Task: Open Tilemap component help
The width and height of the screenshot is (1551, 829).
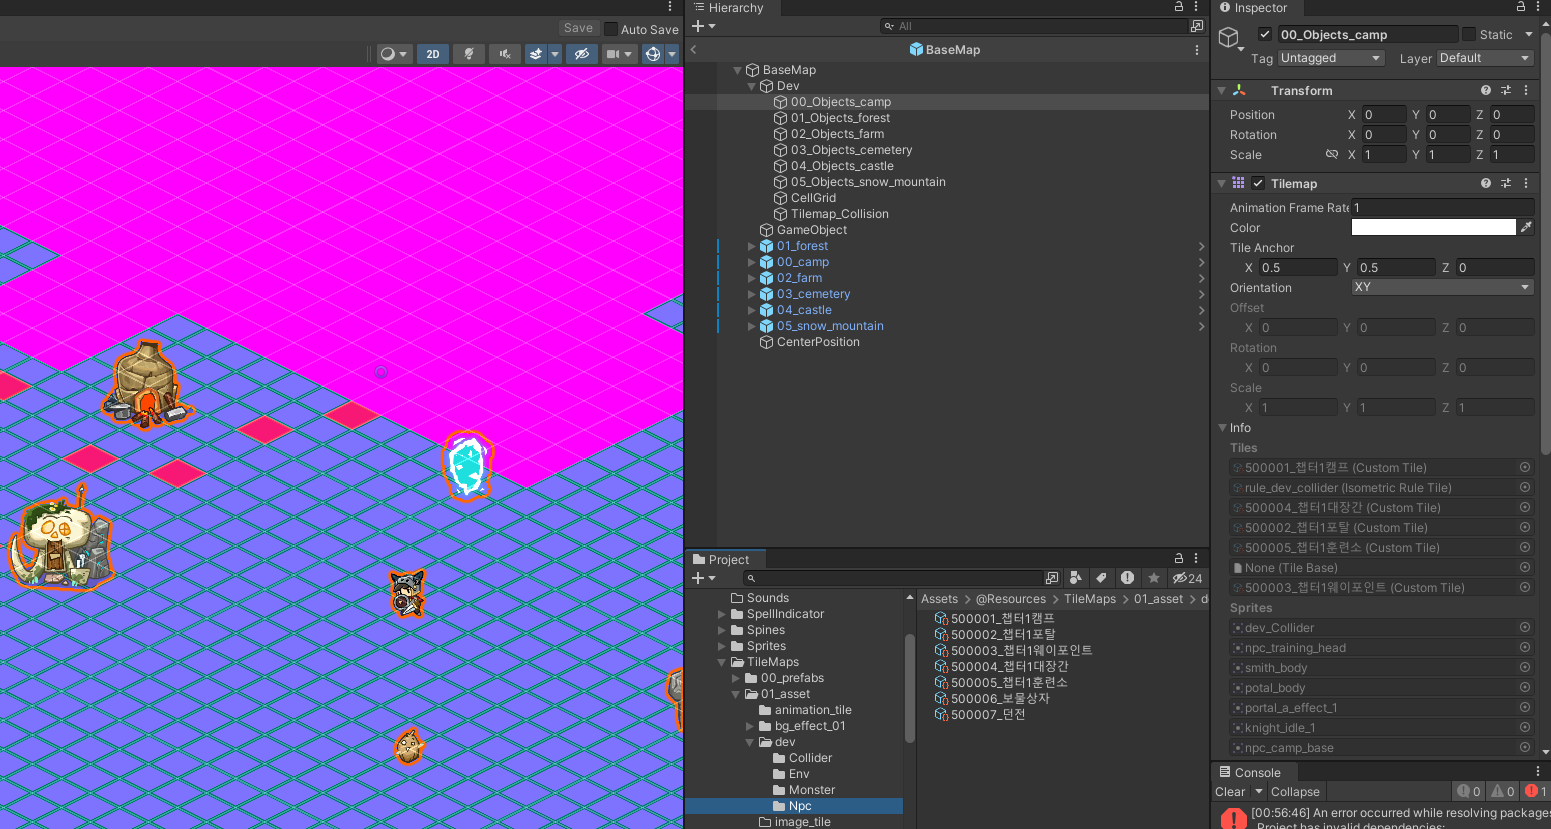Action: pyautogui.click(x=1486, y=183)
